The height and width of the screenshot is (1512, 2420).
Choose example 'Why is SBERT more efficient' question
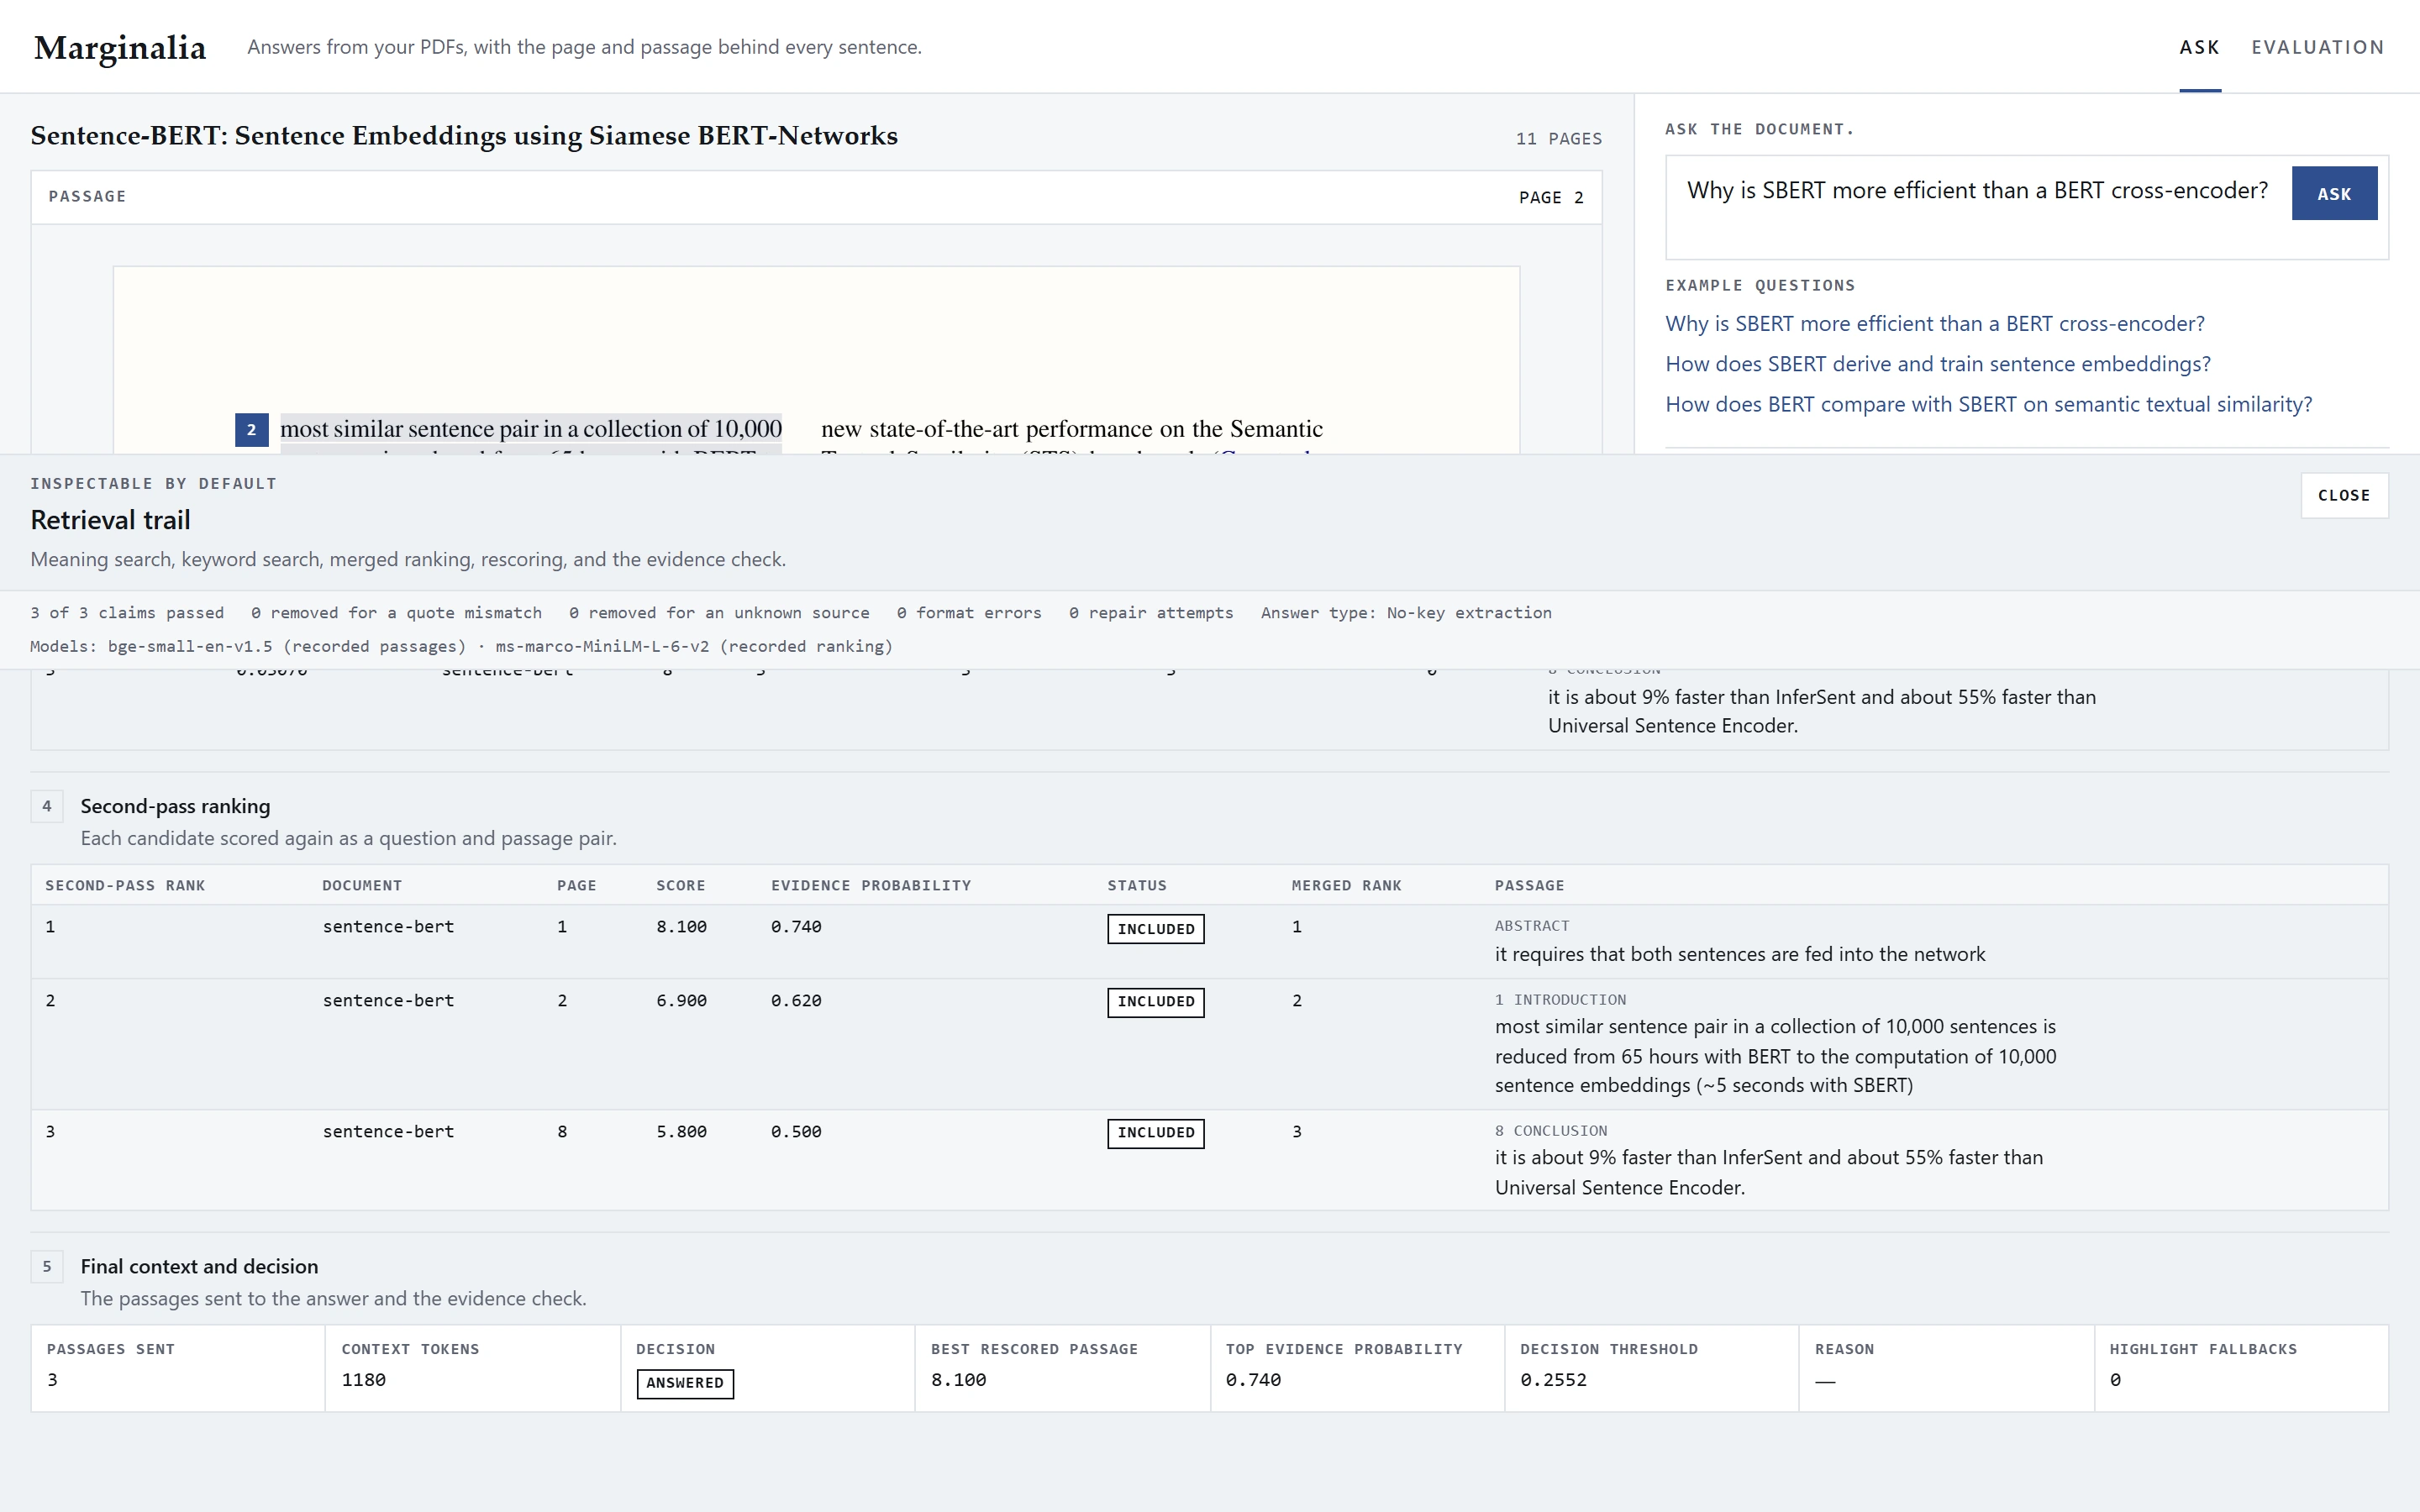click(1934, 324)
